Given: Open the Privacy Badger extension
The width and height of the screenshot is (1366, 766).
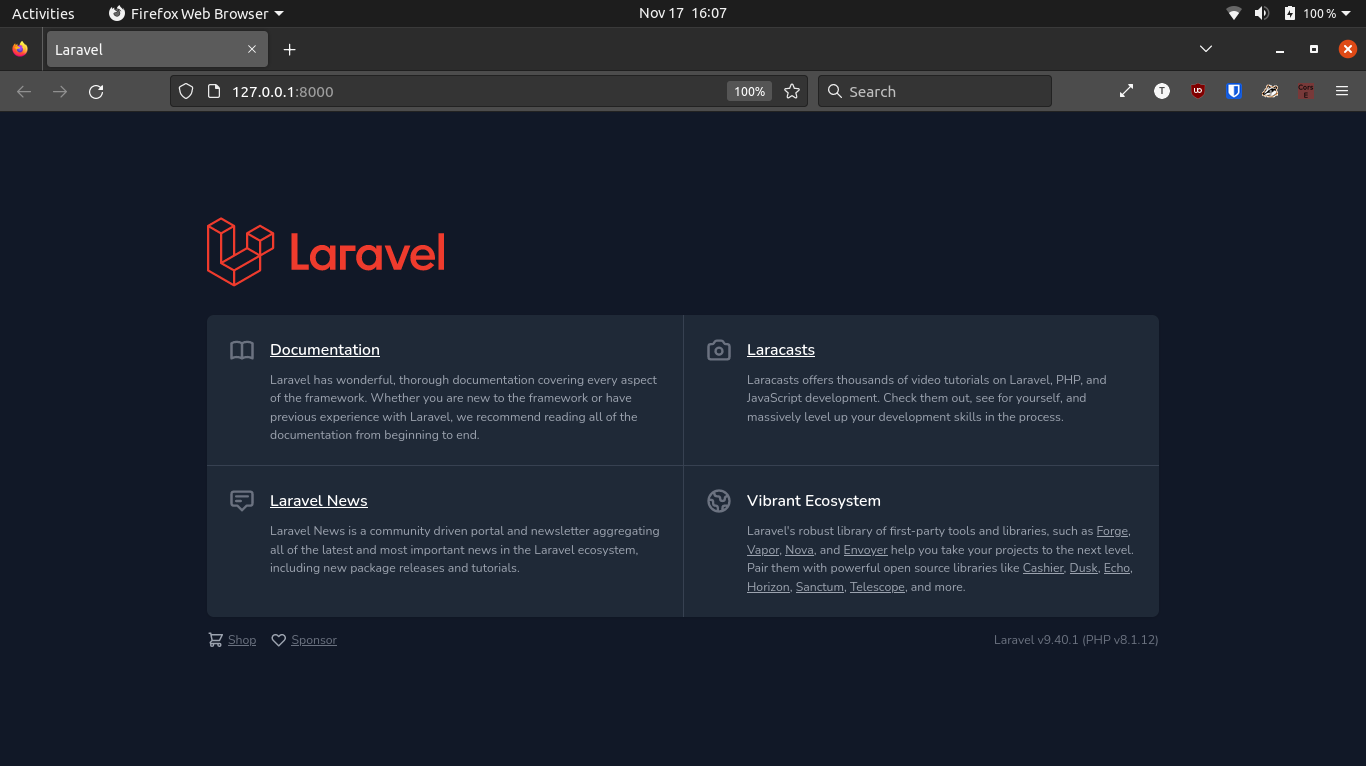Looking at the screenshot, I should coord(1270,91).
